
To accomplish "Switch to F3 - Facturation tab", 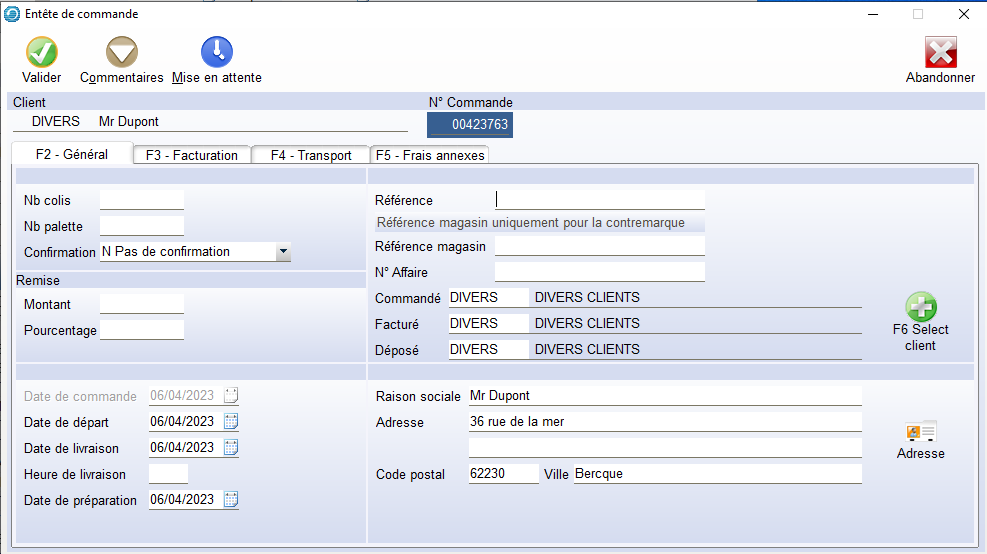I will [x=192, y=155].
